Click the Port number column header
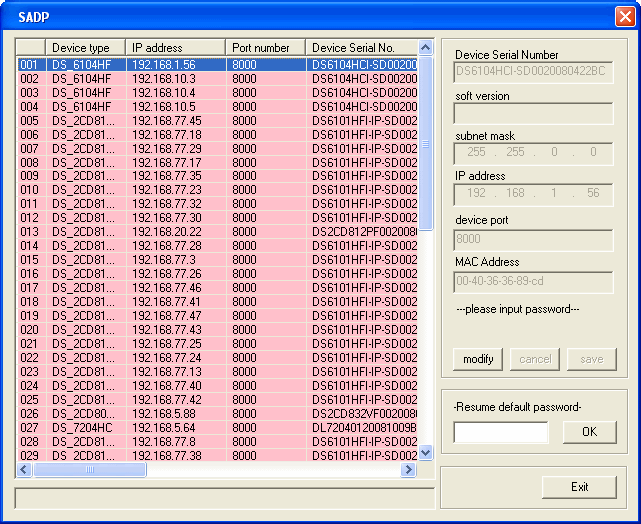The width and height of the screenshot is (641, 524). (x=265, y=48)
